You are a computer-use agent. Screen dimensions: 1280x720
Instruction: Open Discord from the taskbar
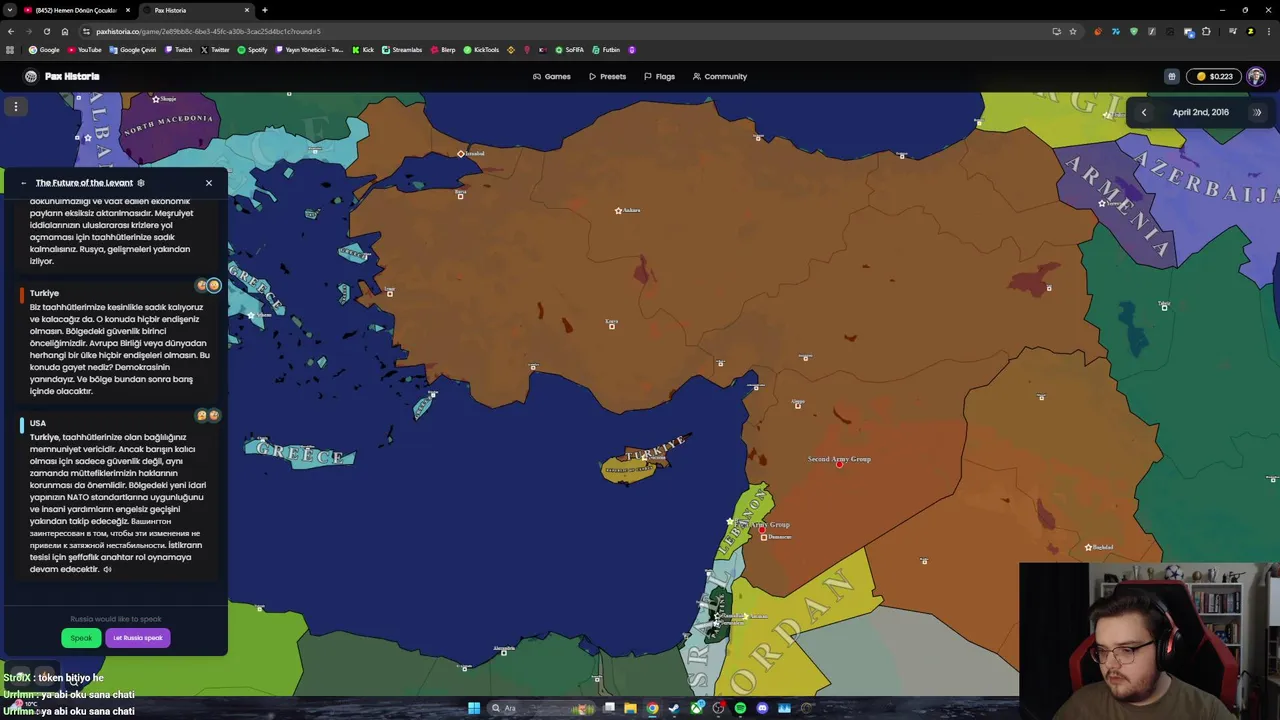(x=762, y=708)
